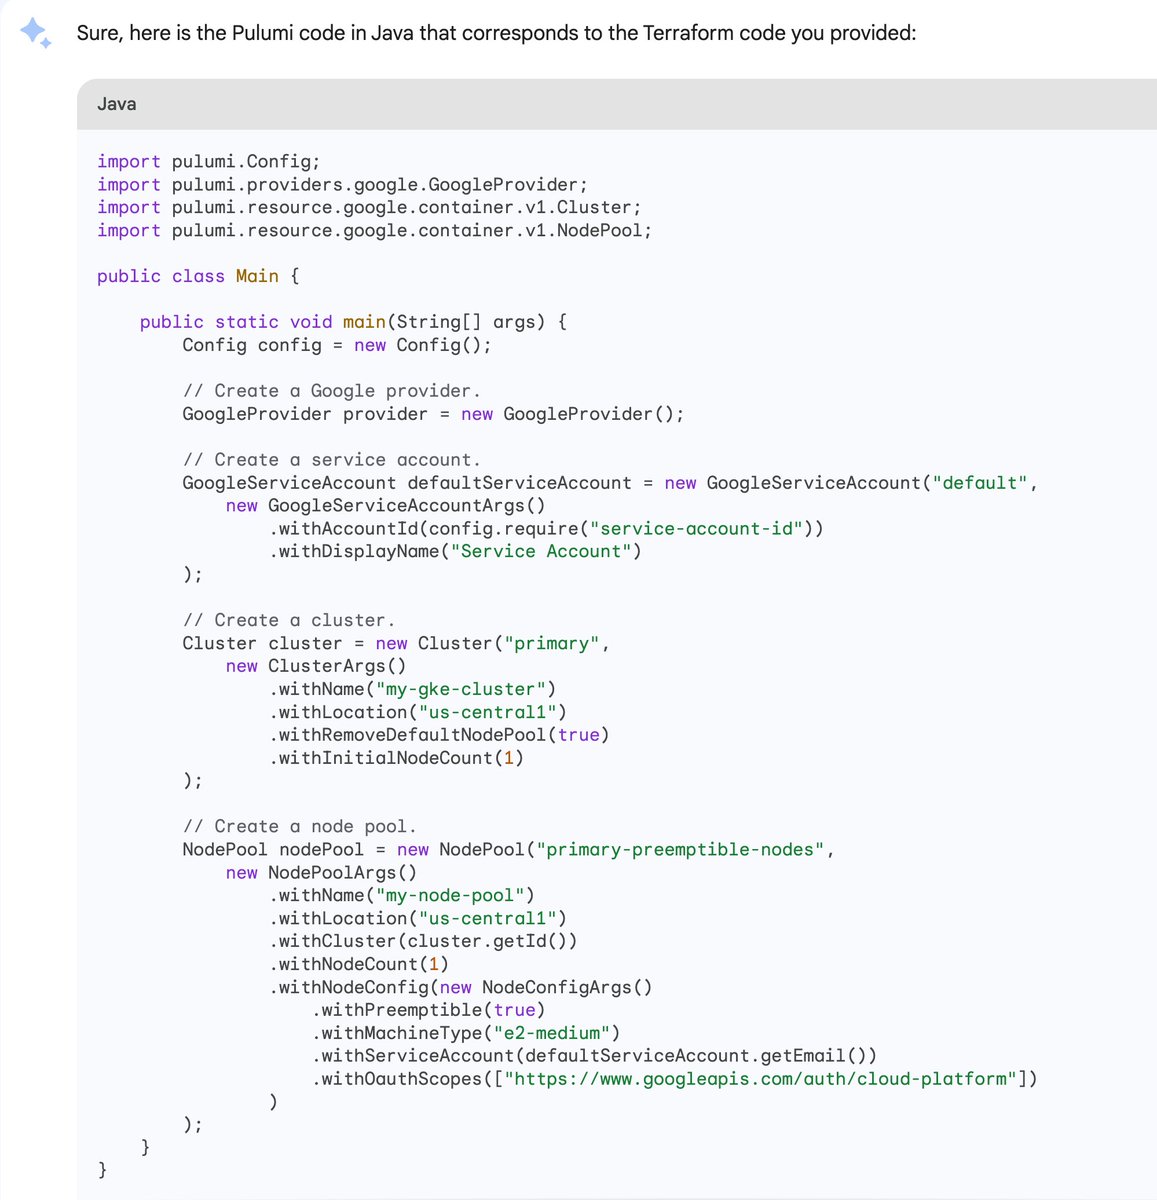Click the GoogleProvider import line
Screen dimensions: 1157x1200
[x=343, y=184]
